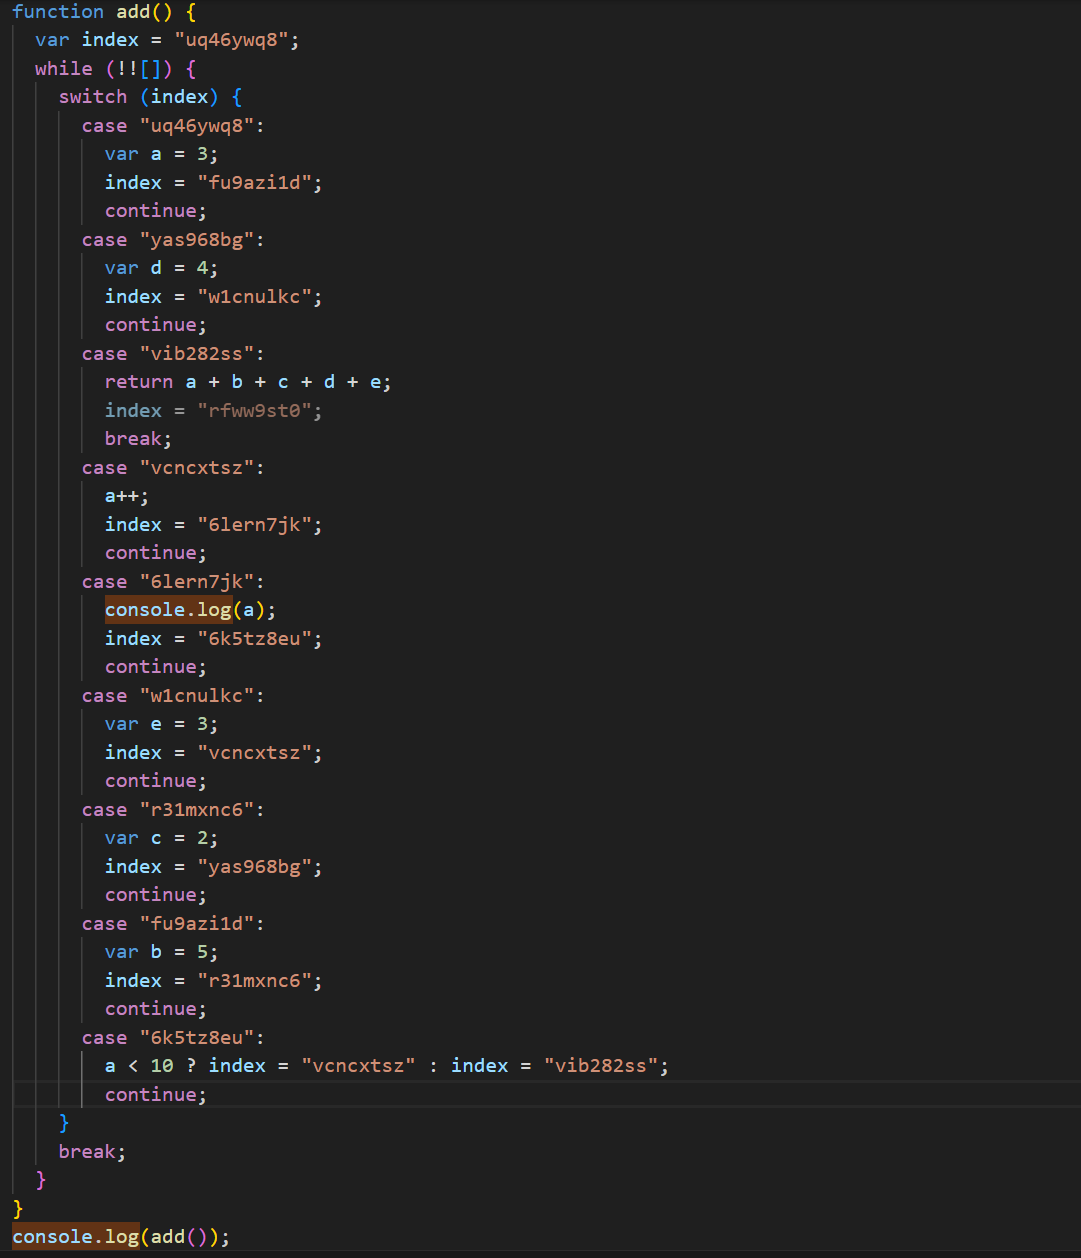
Task: Click continue; under index = "r31mxnc6"
Action: tap(156, 1009)
